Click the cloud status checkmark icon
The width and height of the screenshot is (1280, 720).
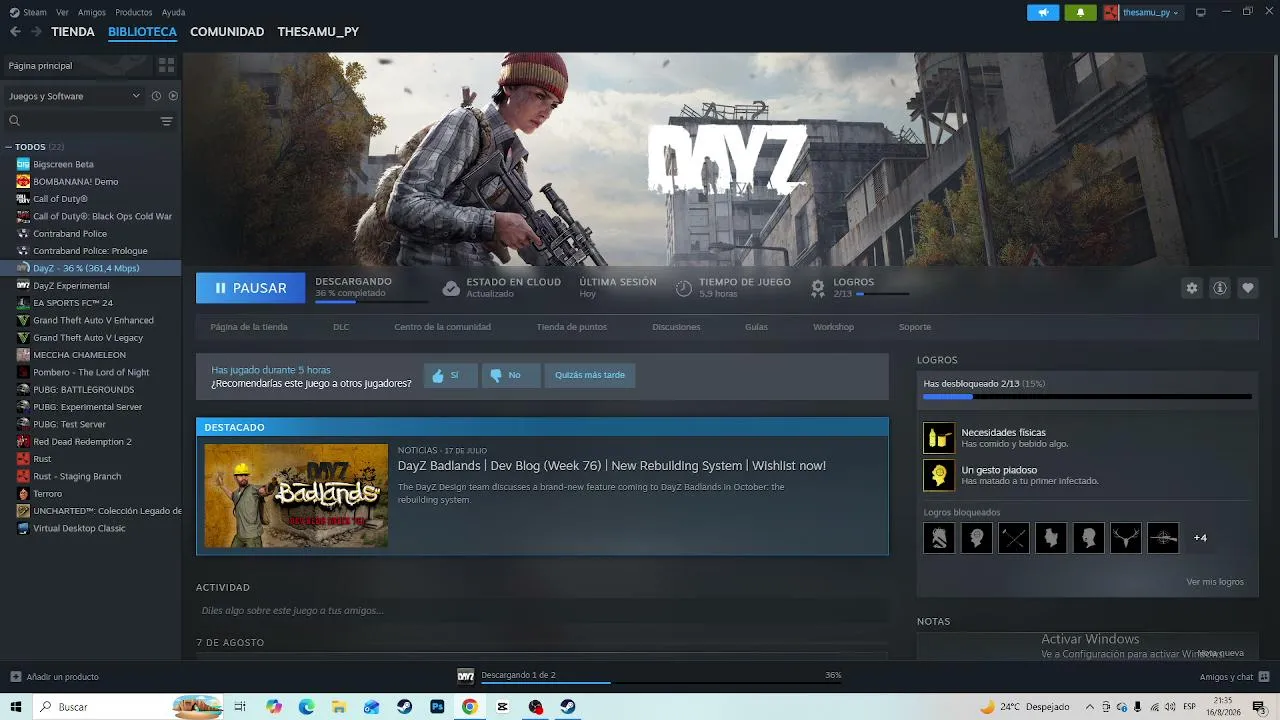(x=451, y=288)
